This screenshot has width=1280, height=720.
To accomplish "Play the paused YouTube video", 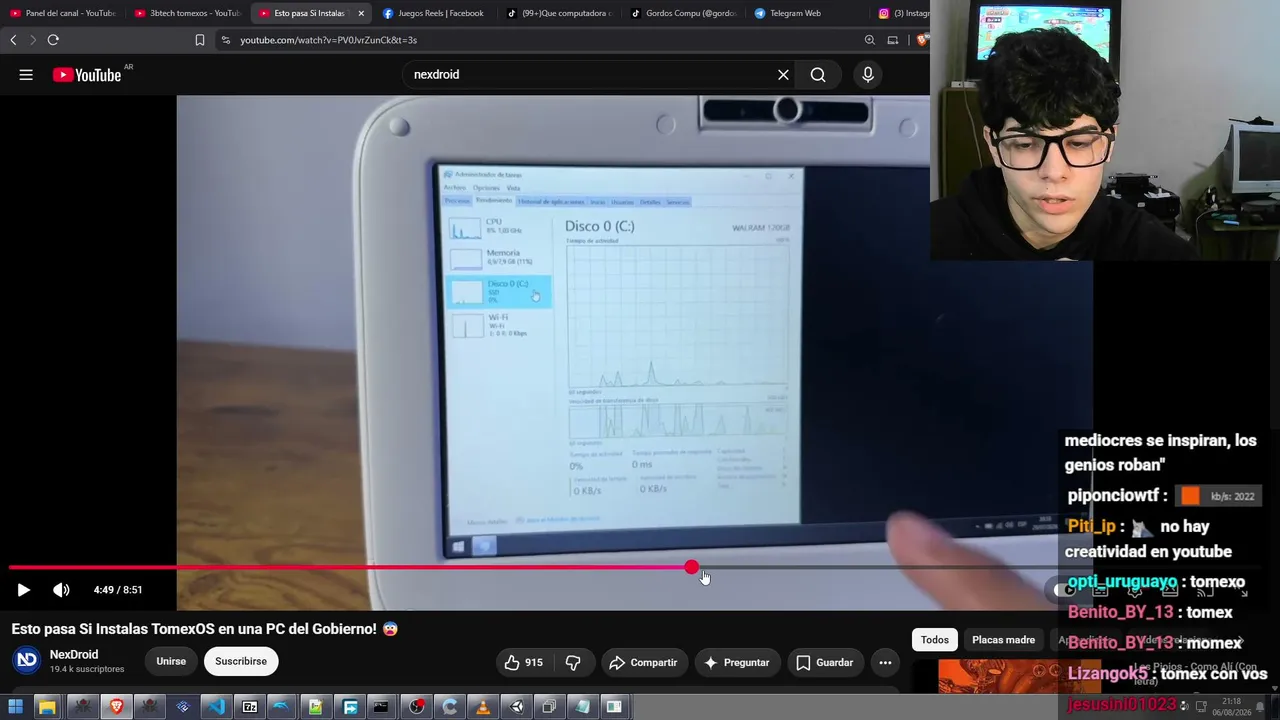I will click(x=24, y=590).
